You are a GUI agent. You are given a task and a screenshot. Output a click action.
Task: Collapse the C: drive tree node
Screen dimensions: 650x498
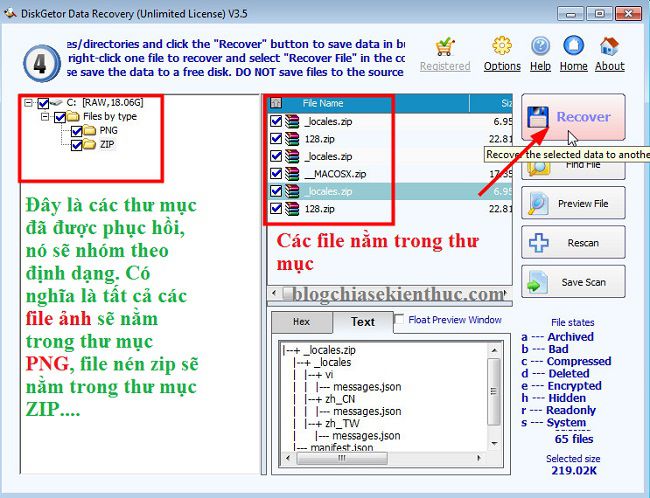[x=28, y=102]
